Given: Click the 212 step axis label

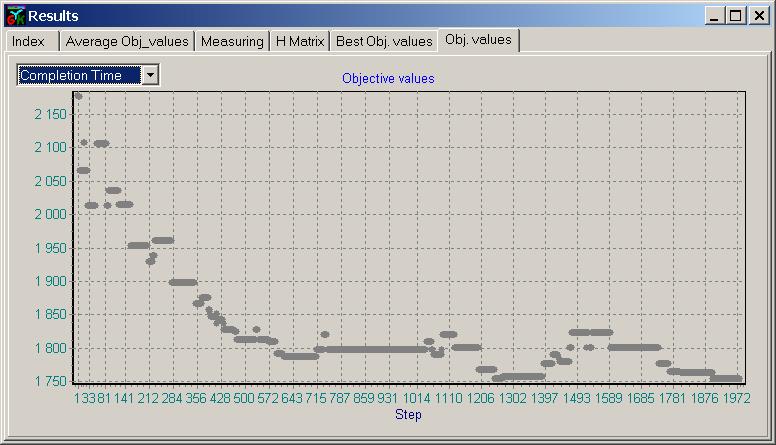Looking at the screenshot, I should pos(148,398).
